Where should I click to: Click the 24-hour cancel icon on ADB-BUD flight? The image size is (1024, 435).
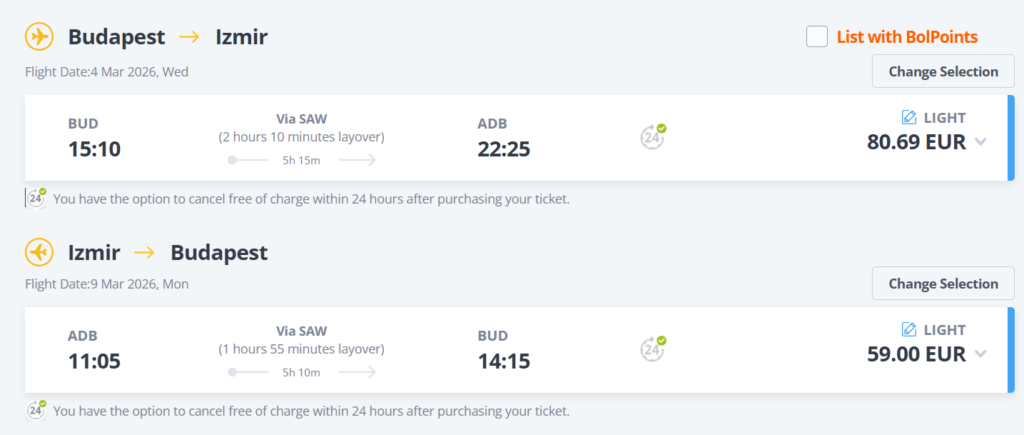(653, 347)
